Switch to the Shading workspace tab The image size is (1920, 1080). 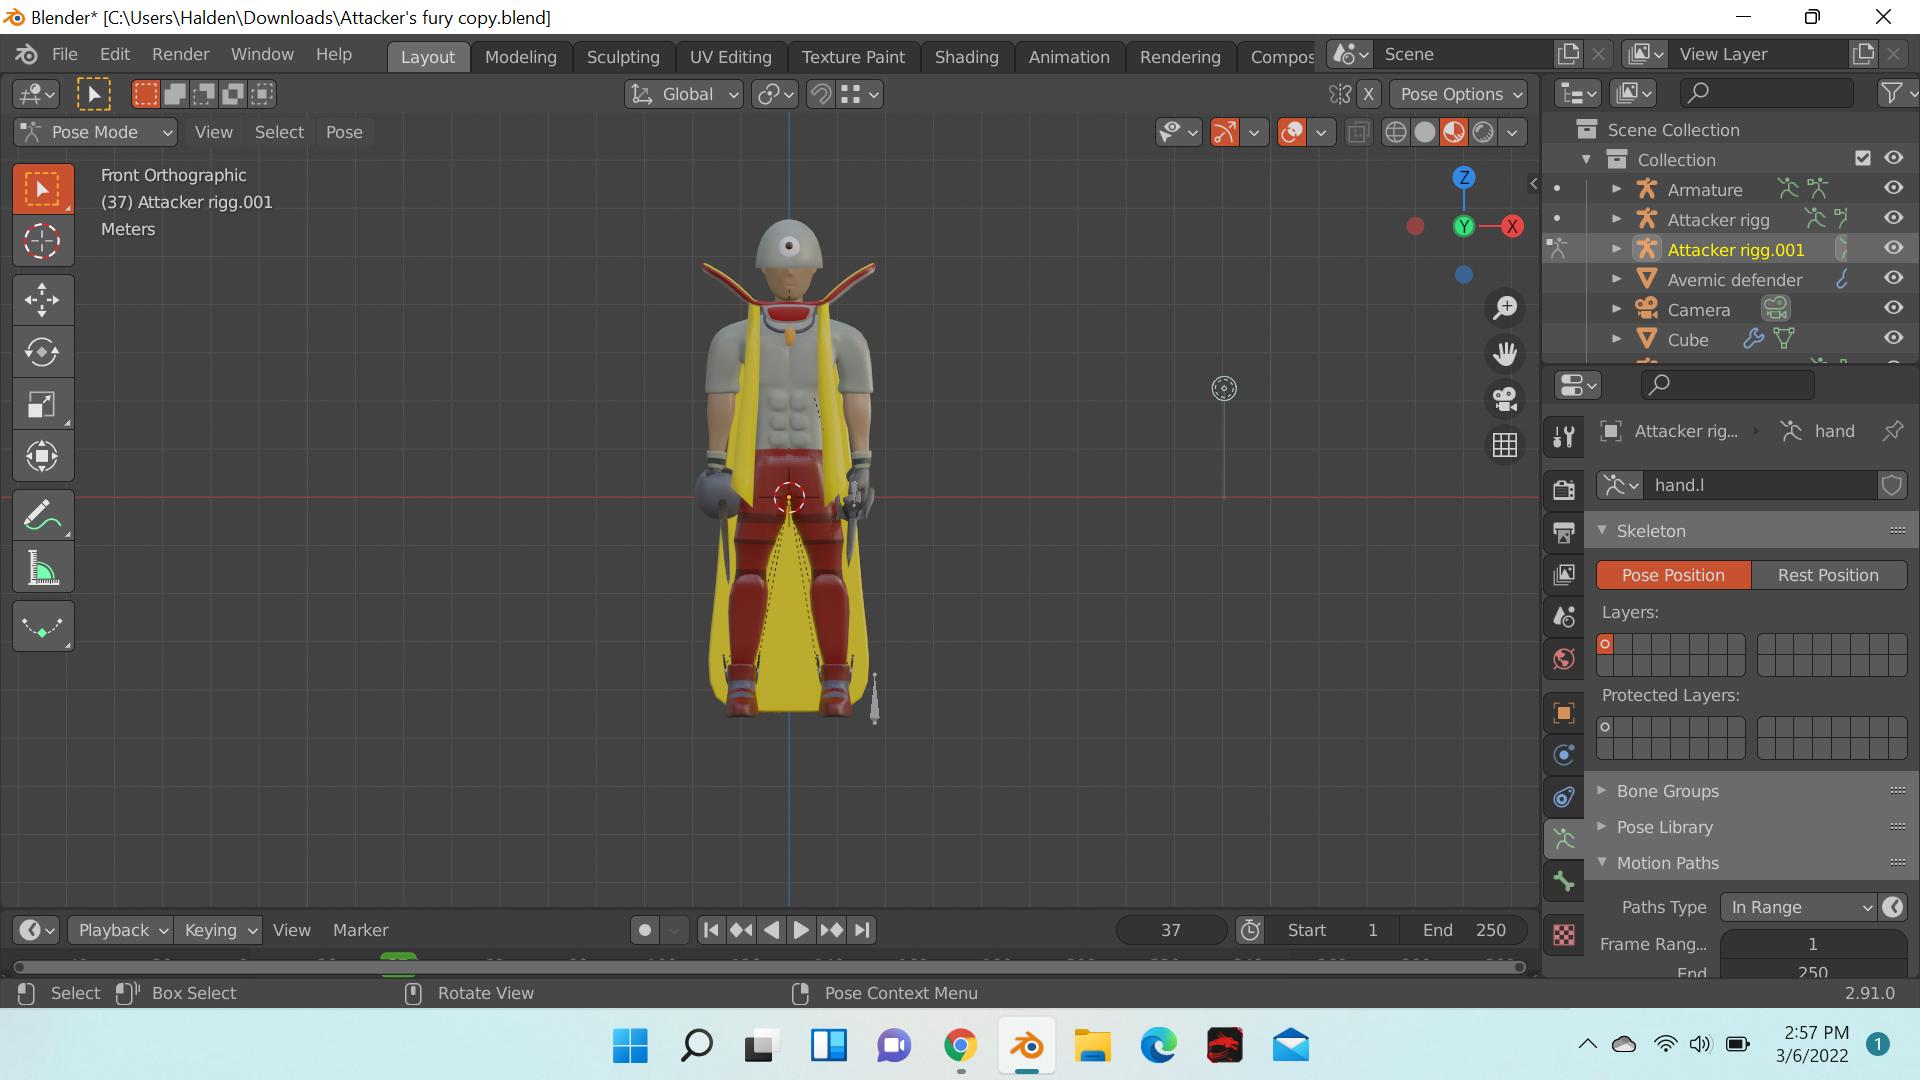966,56
